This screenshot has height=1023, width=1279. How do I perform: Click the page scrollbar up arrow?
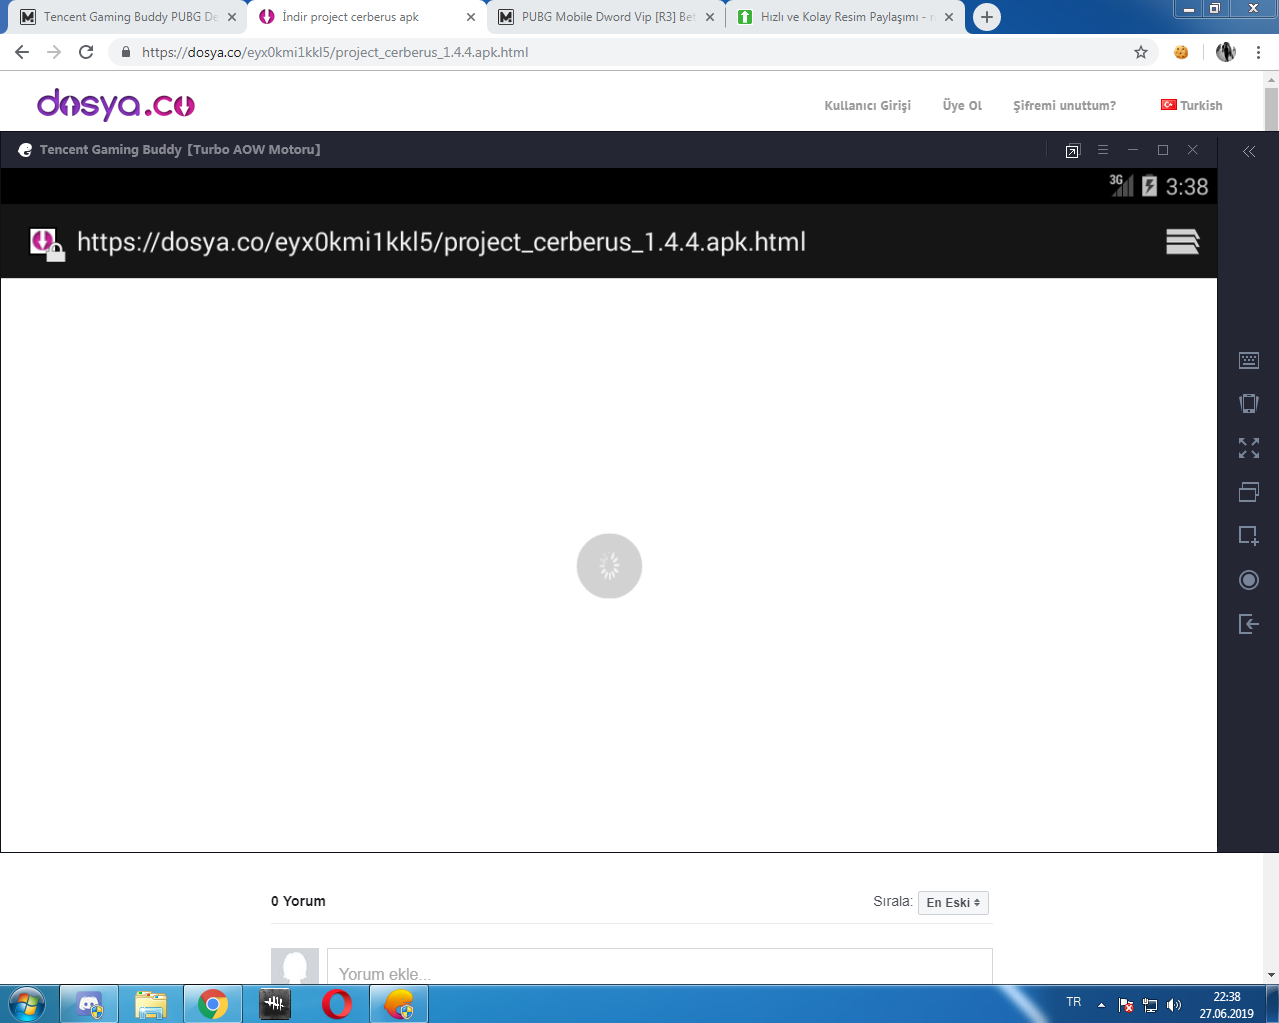(x=1271, y=79)
